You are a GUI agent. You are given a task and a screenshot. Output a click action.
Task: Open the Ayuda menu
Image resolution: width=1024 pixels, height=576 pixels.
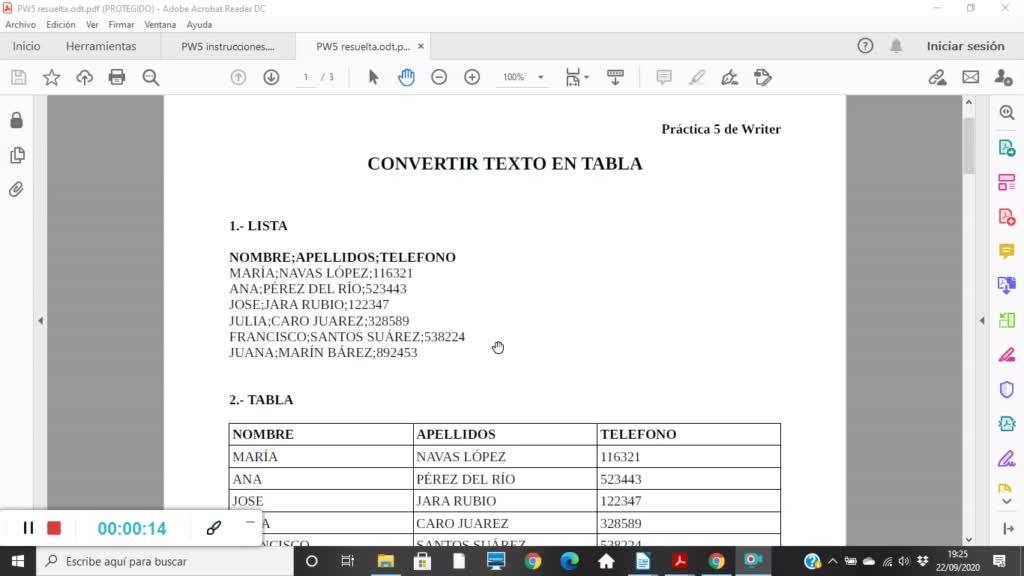pyautogui.click(x=199, y=25)
